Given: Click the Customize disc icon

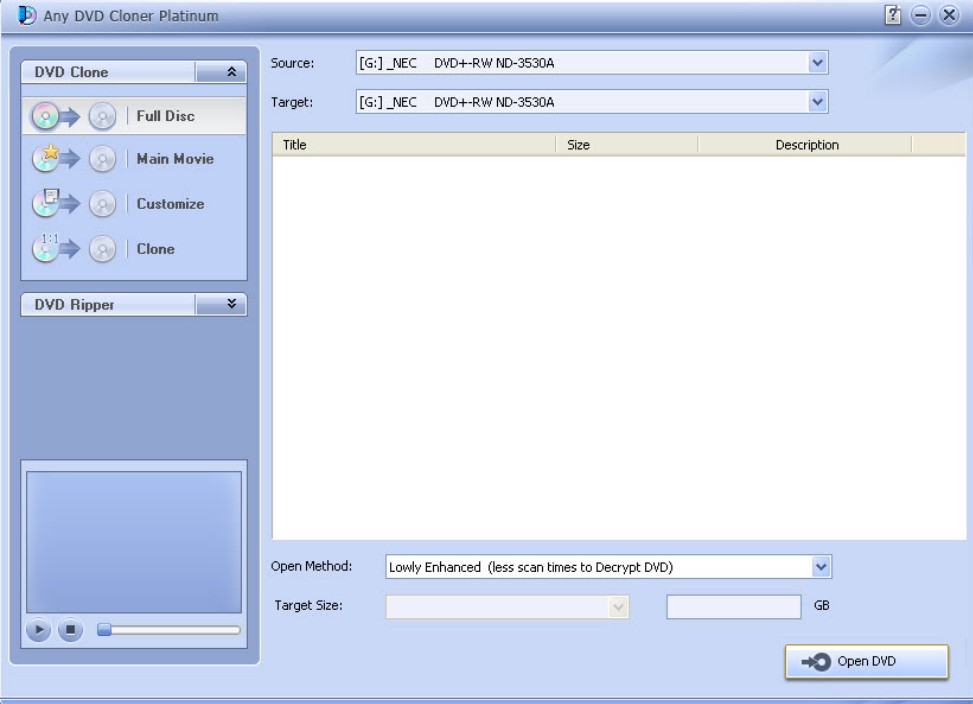Looking at the screenshot, I should (45, 203).
